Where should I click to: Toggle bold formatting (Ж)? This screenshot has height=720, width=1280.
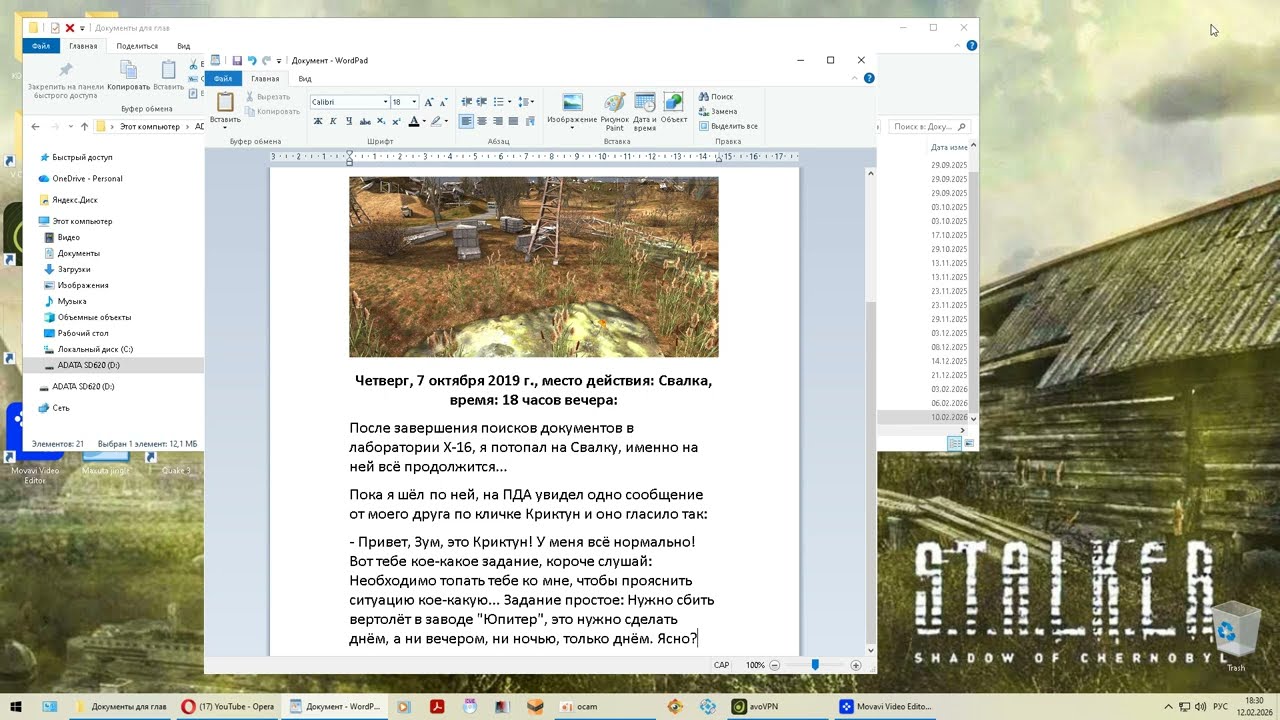318,121
